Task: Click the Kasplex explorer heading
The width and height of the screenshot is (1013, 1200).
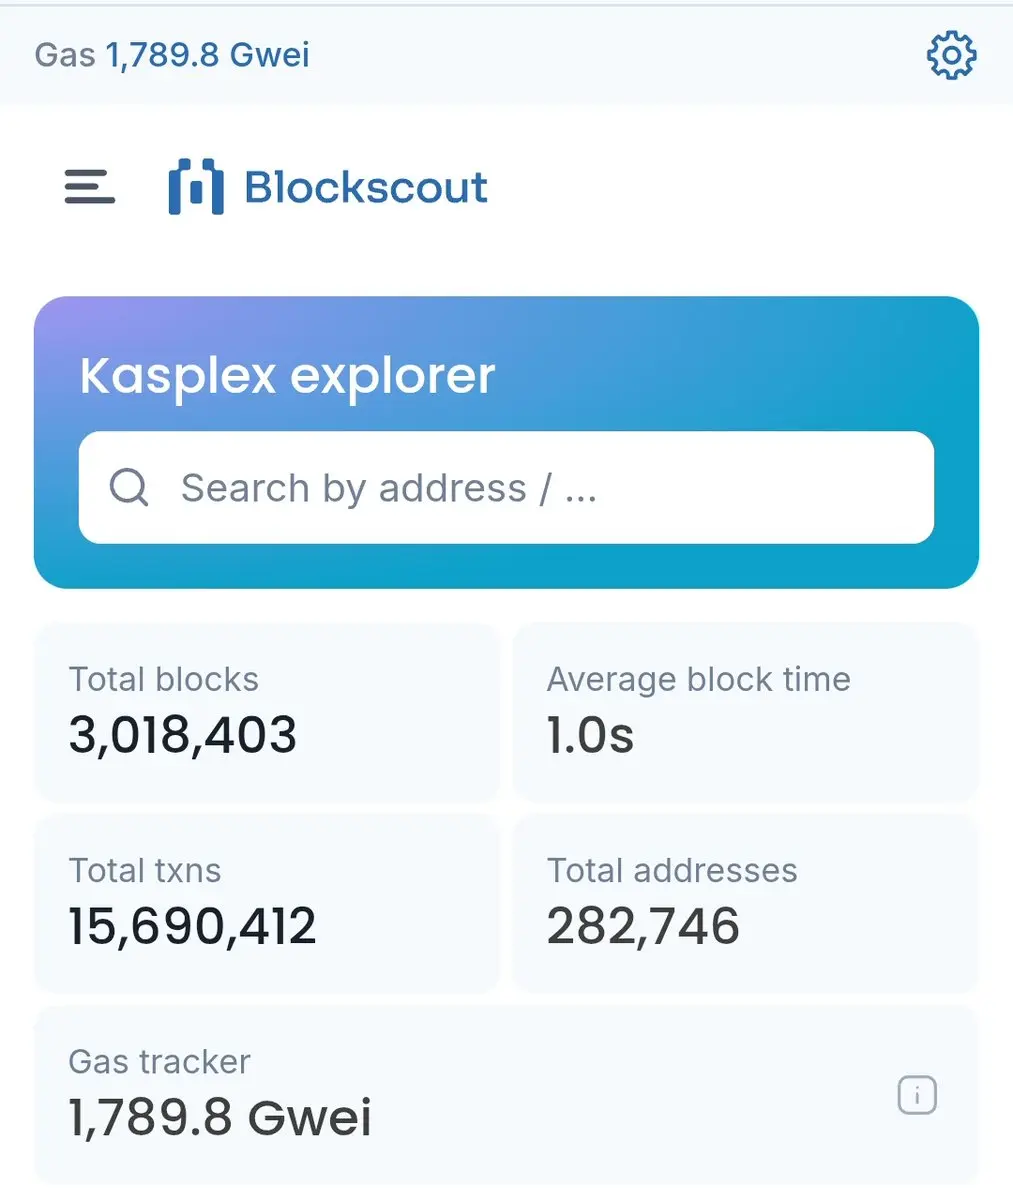Action: (288, 377)
